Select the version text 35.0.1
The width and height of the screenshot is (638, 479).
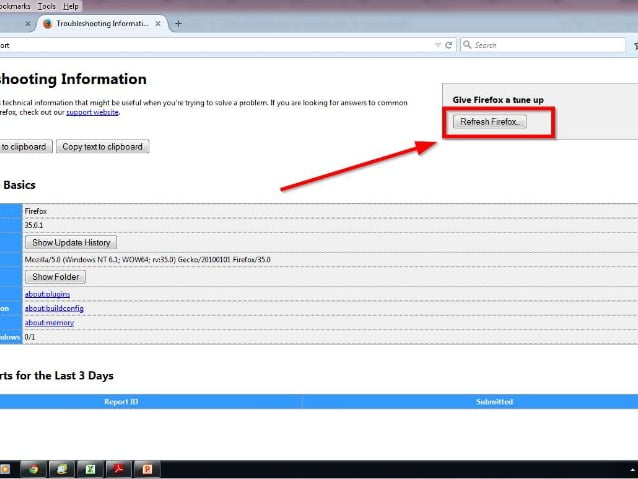point(34,225)
